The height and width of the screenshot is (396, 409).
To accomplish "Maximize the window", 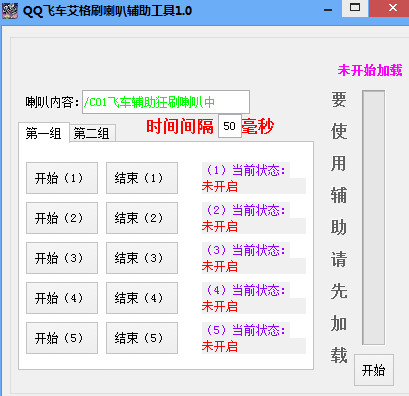I will (x=355, y=7).
